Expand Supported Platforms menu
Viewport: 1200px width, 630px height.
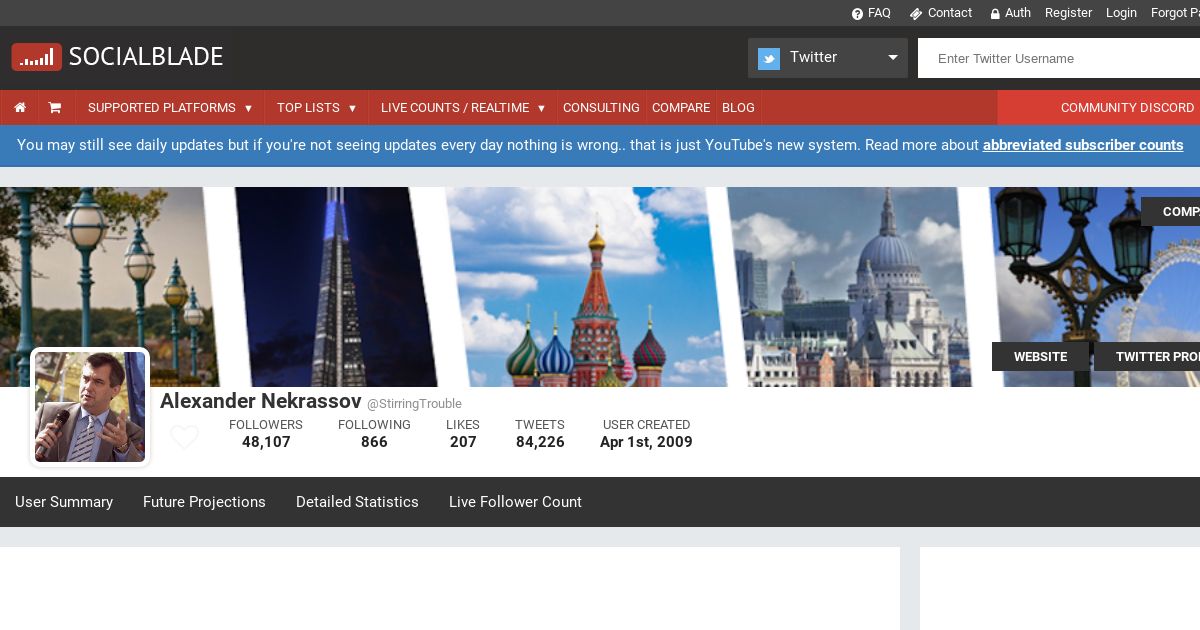click(x=170, y=107)
